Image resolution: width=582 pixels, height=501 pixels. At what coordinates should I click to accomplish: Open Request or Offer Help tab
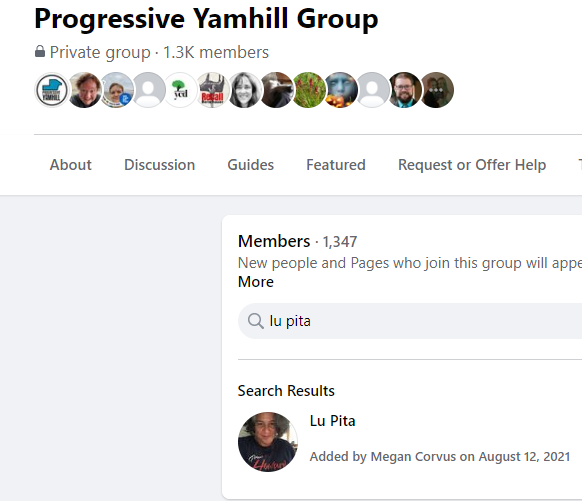click(x=472, y=165)
